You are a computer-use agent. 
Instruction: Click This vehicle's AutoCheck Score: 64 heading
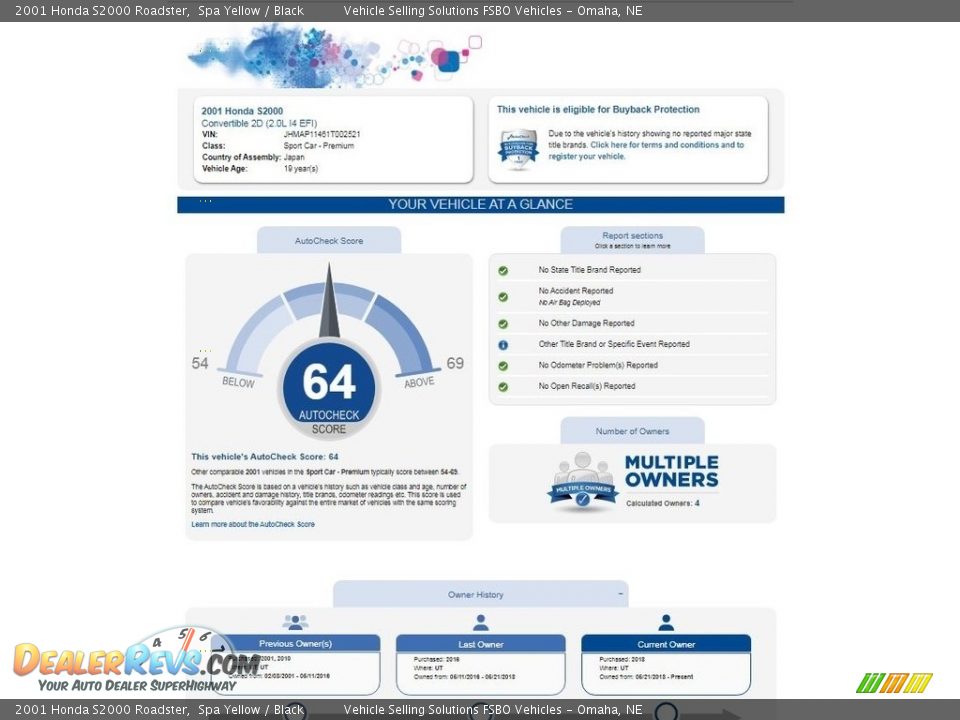coord(264,457)
